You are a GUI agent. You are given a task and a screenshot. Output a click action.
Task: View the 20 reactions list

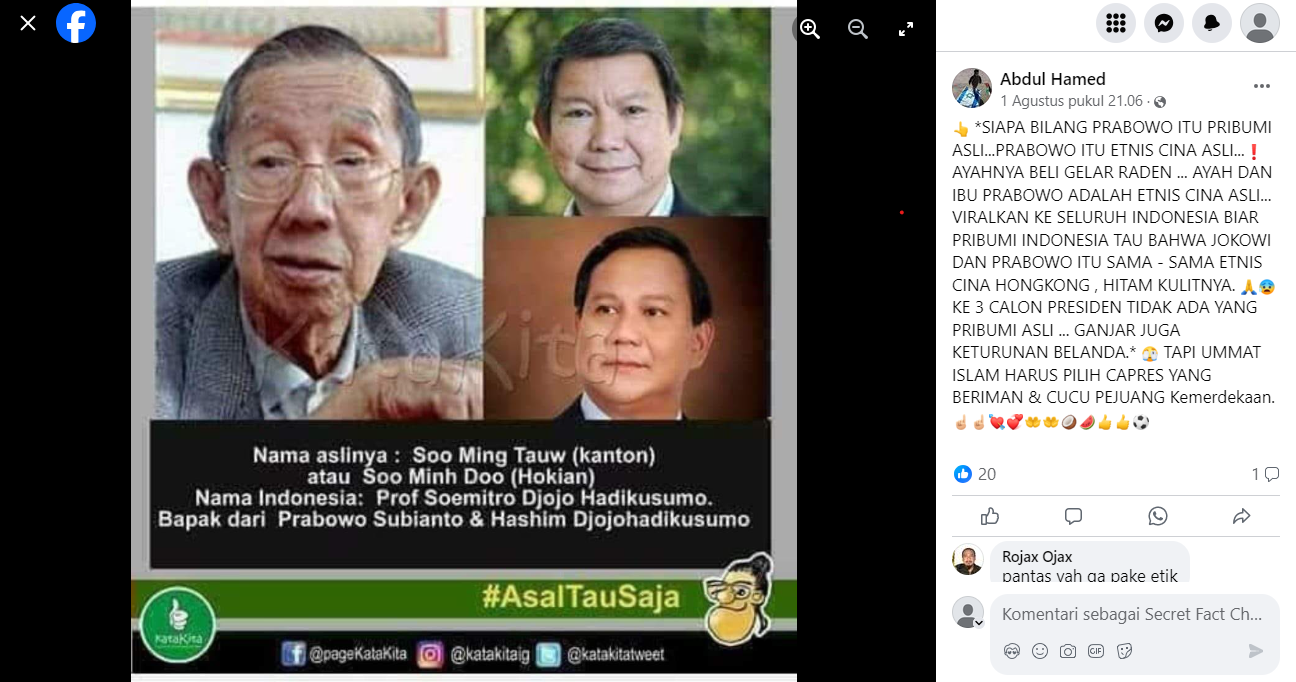pos(975,474)
